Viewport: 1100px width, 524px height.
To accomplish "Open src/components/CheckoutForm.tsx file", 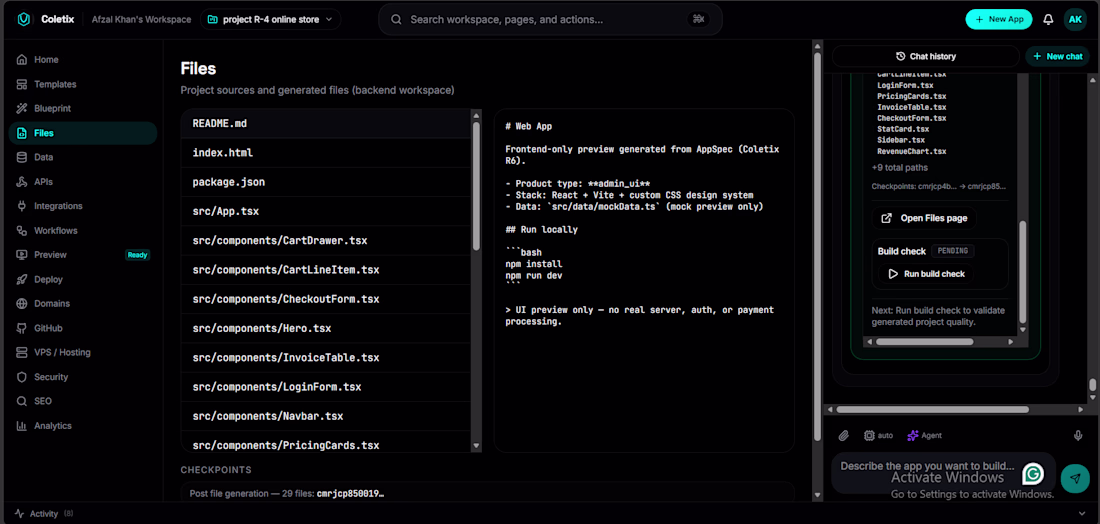I will 326,300.
